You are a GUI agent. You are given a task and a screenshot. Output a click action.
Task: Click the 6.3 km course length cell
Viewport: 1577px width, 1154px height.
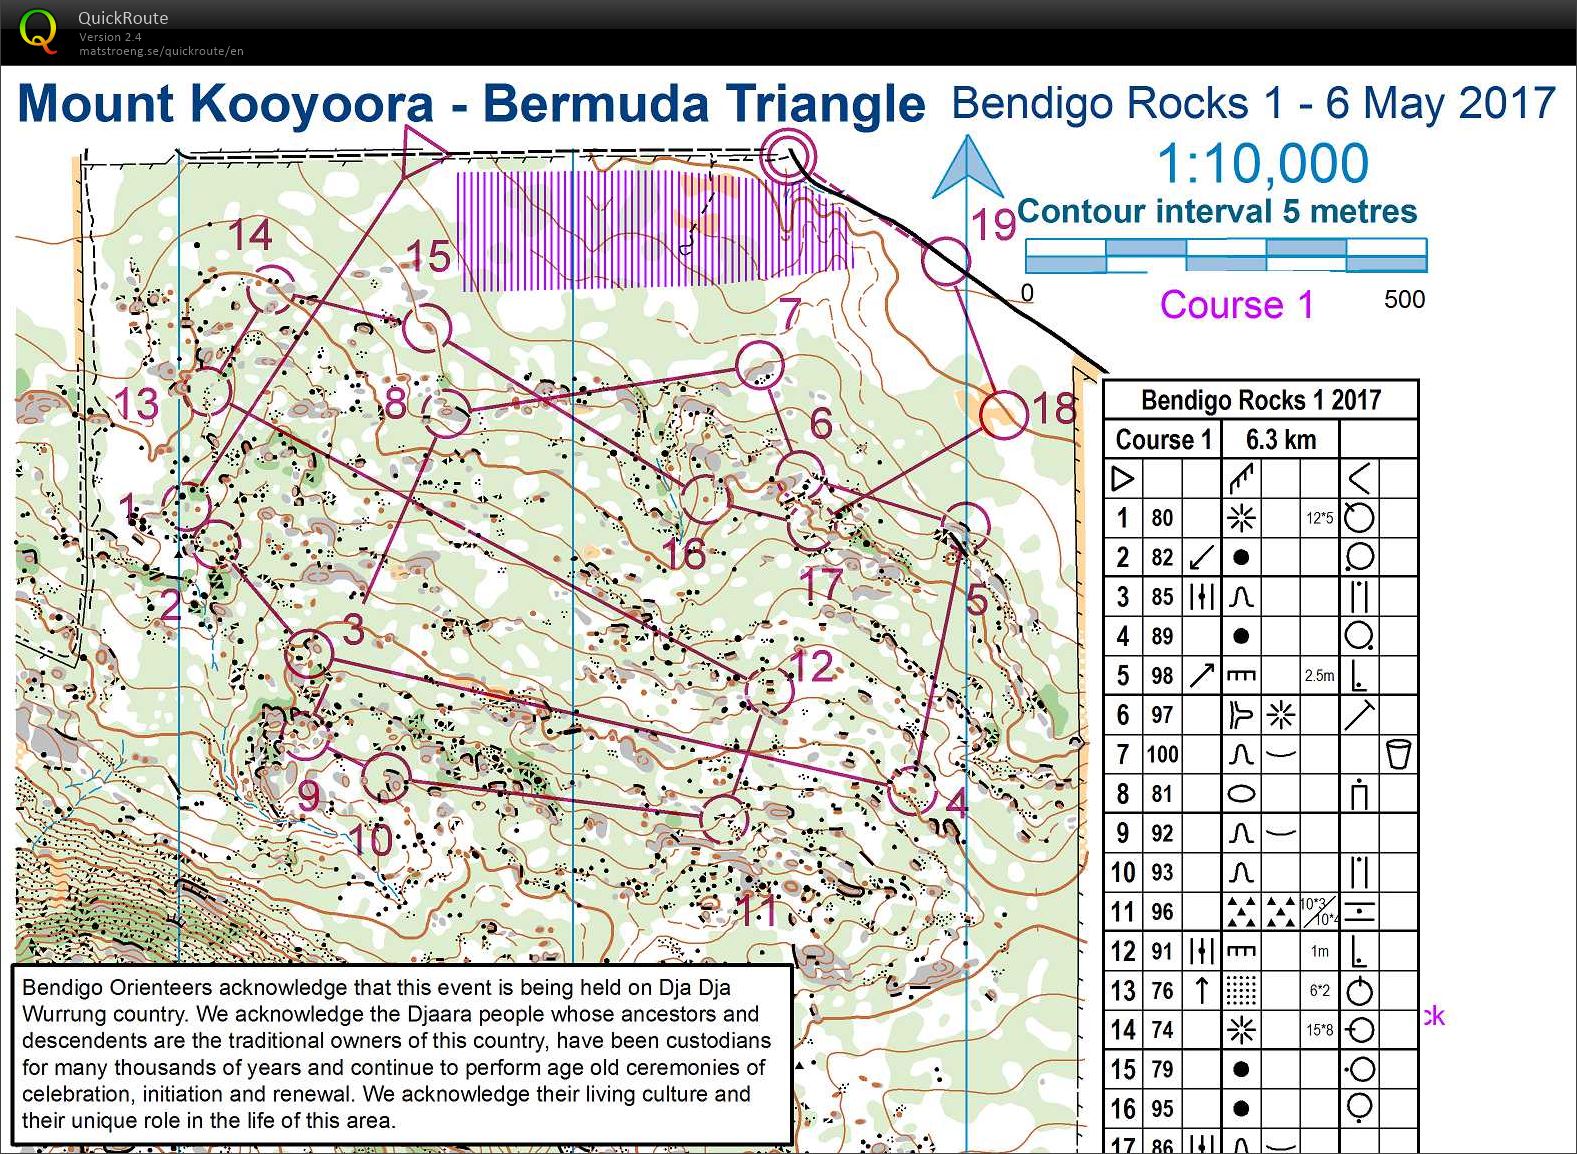click(x=1280, y=439)
